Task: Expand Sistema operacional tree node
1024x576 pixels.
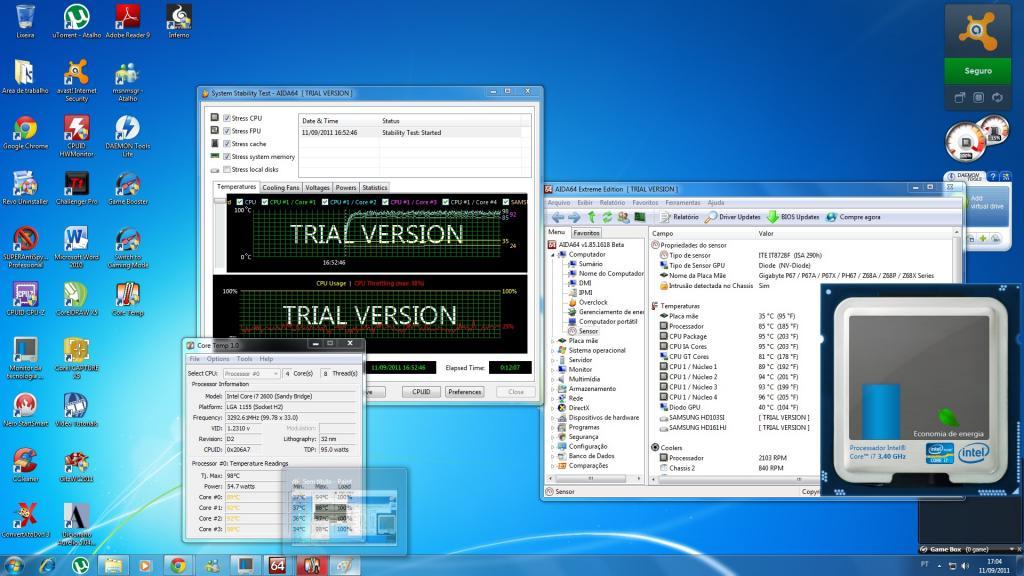Action: 553,351
